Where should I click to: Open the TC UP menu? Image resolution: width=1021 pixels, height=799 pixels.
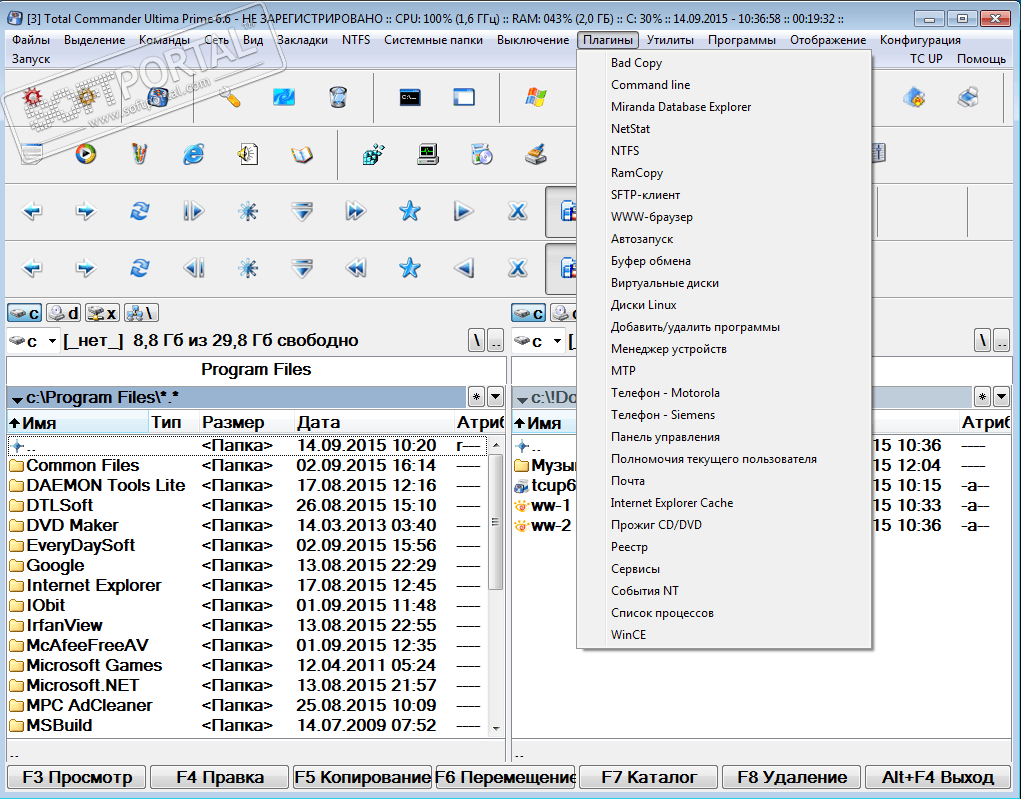pos(926,59)
